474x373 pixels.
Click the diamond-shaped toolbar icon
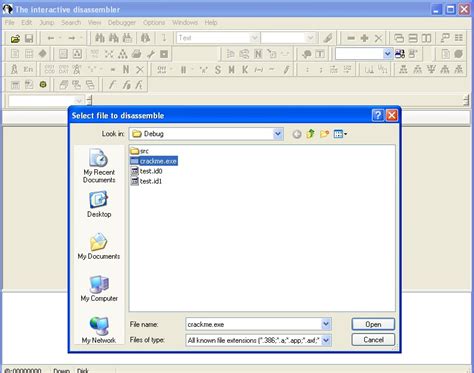pos(42,54)
